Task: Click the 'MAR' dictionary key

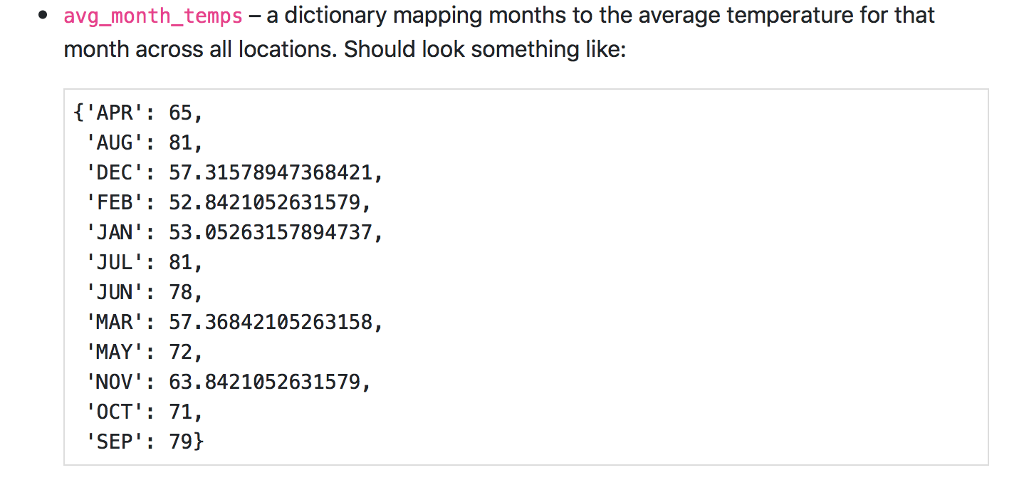Action: pyautogui.click(x=114, y=322)
